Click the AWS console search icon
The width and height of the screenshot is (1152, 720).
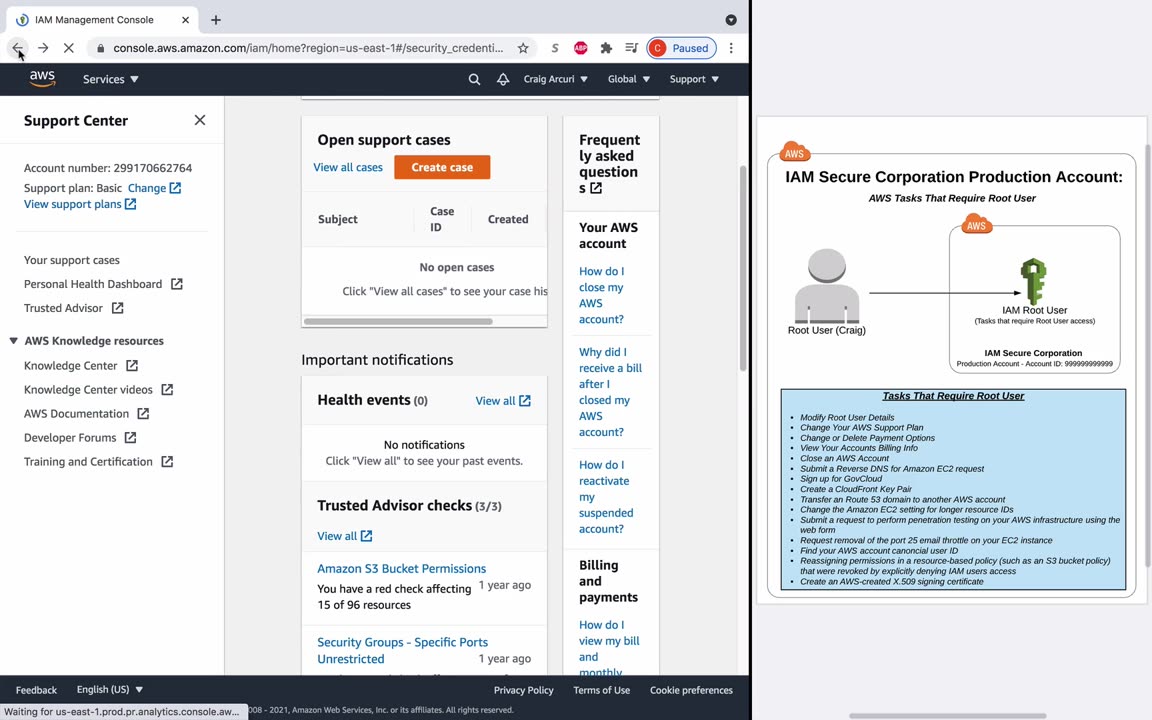pos(475,79)
